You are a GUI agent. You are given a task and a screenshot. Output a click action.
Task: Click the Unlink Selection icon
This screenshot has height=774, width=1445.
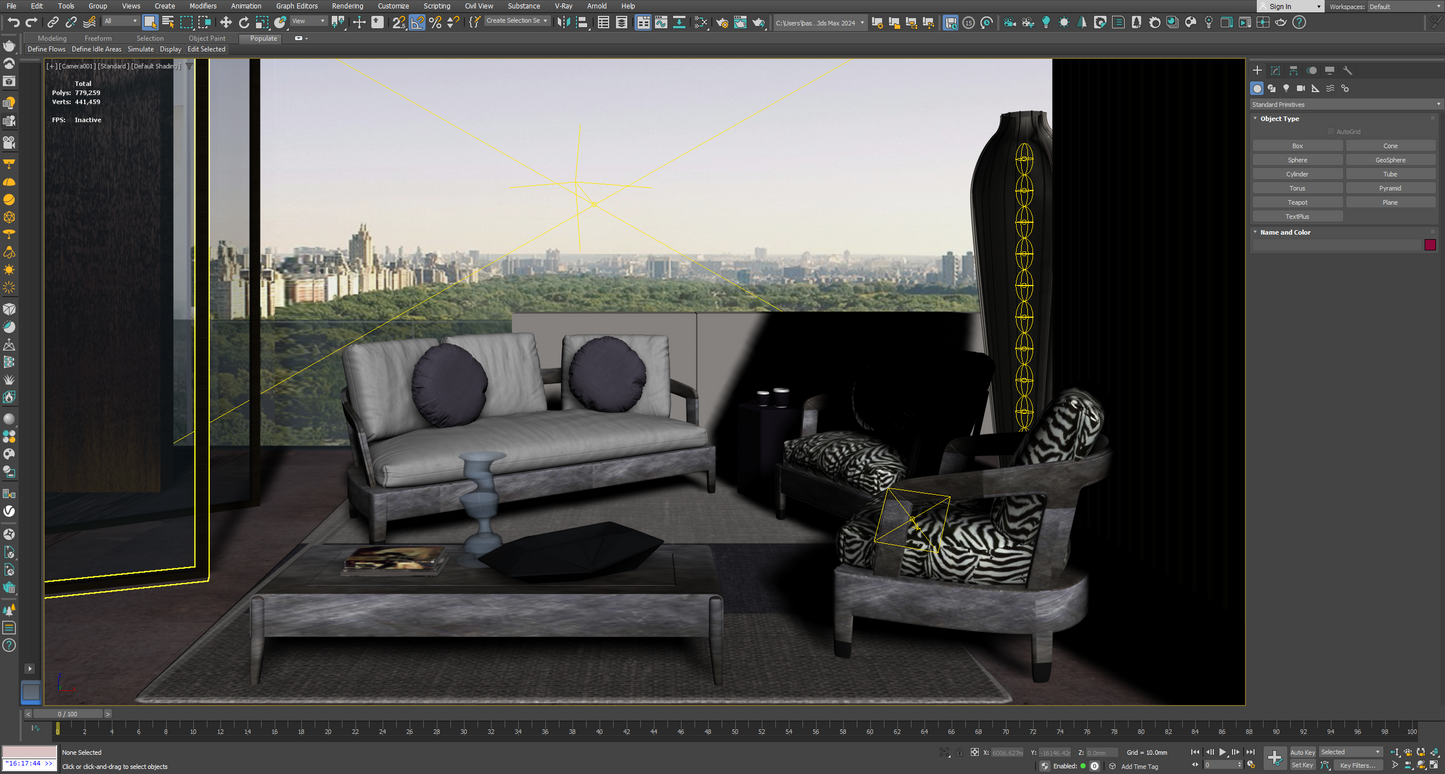[x=71, y=22]
